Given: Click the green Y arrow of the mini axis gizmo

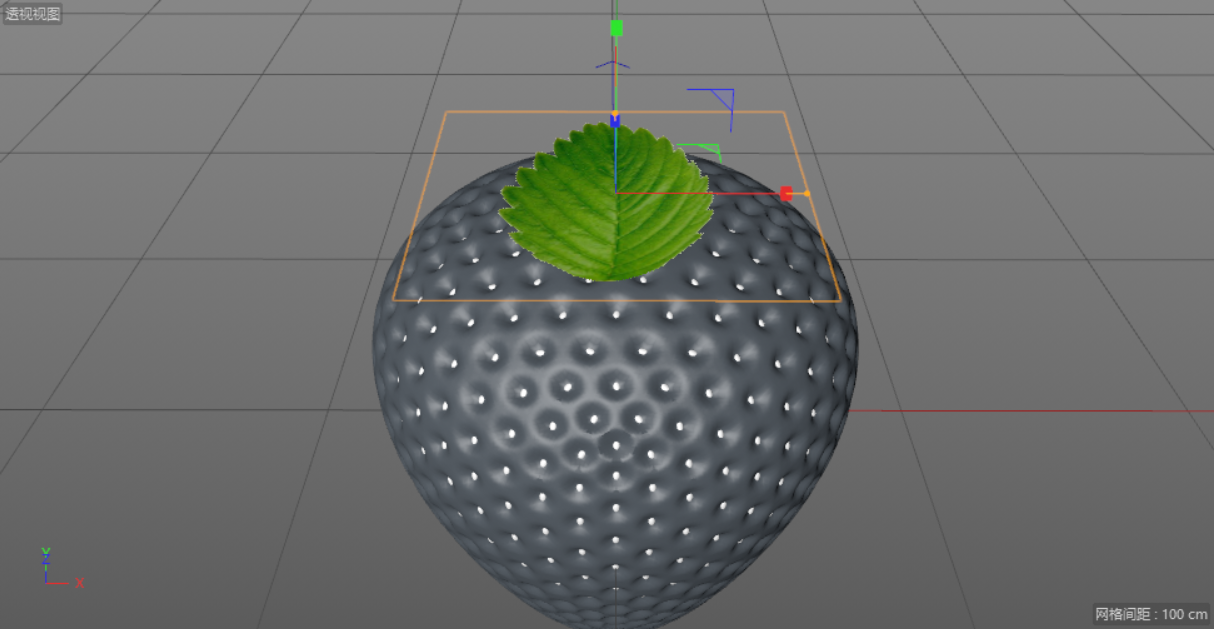Looking at the screenshot, I should [45, 550].
